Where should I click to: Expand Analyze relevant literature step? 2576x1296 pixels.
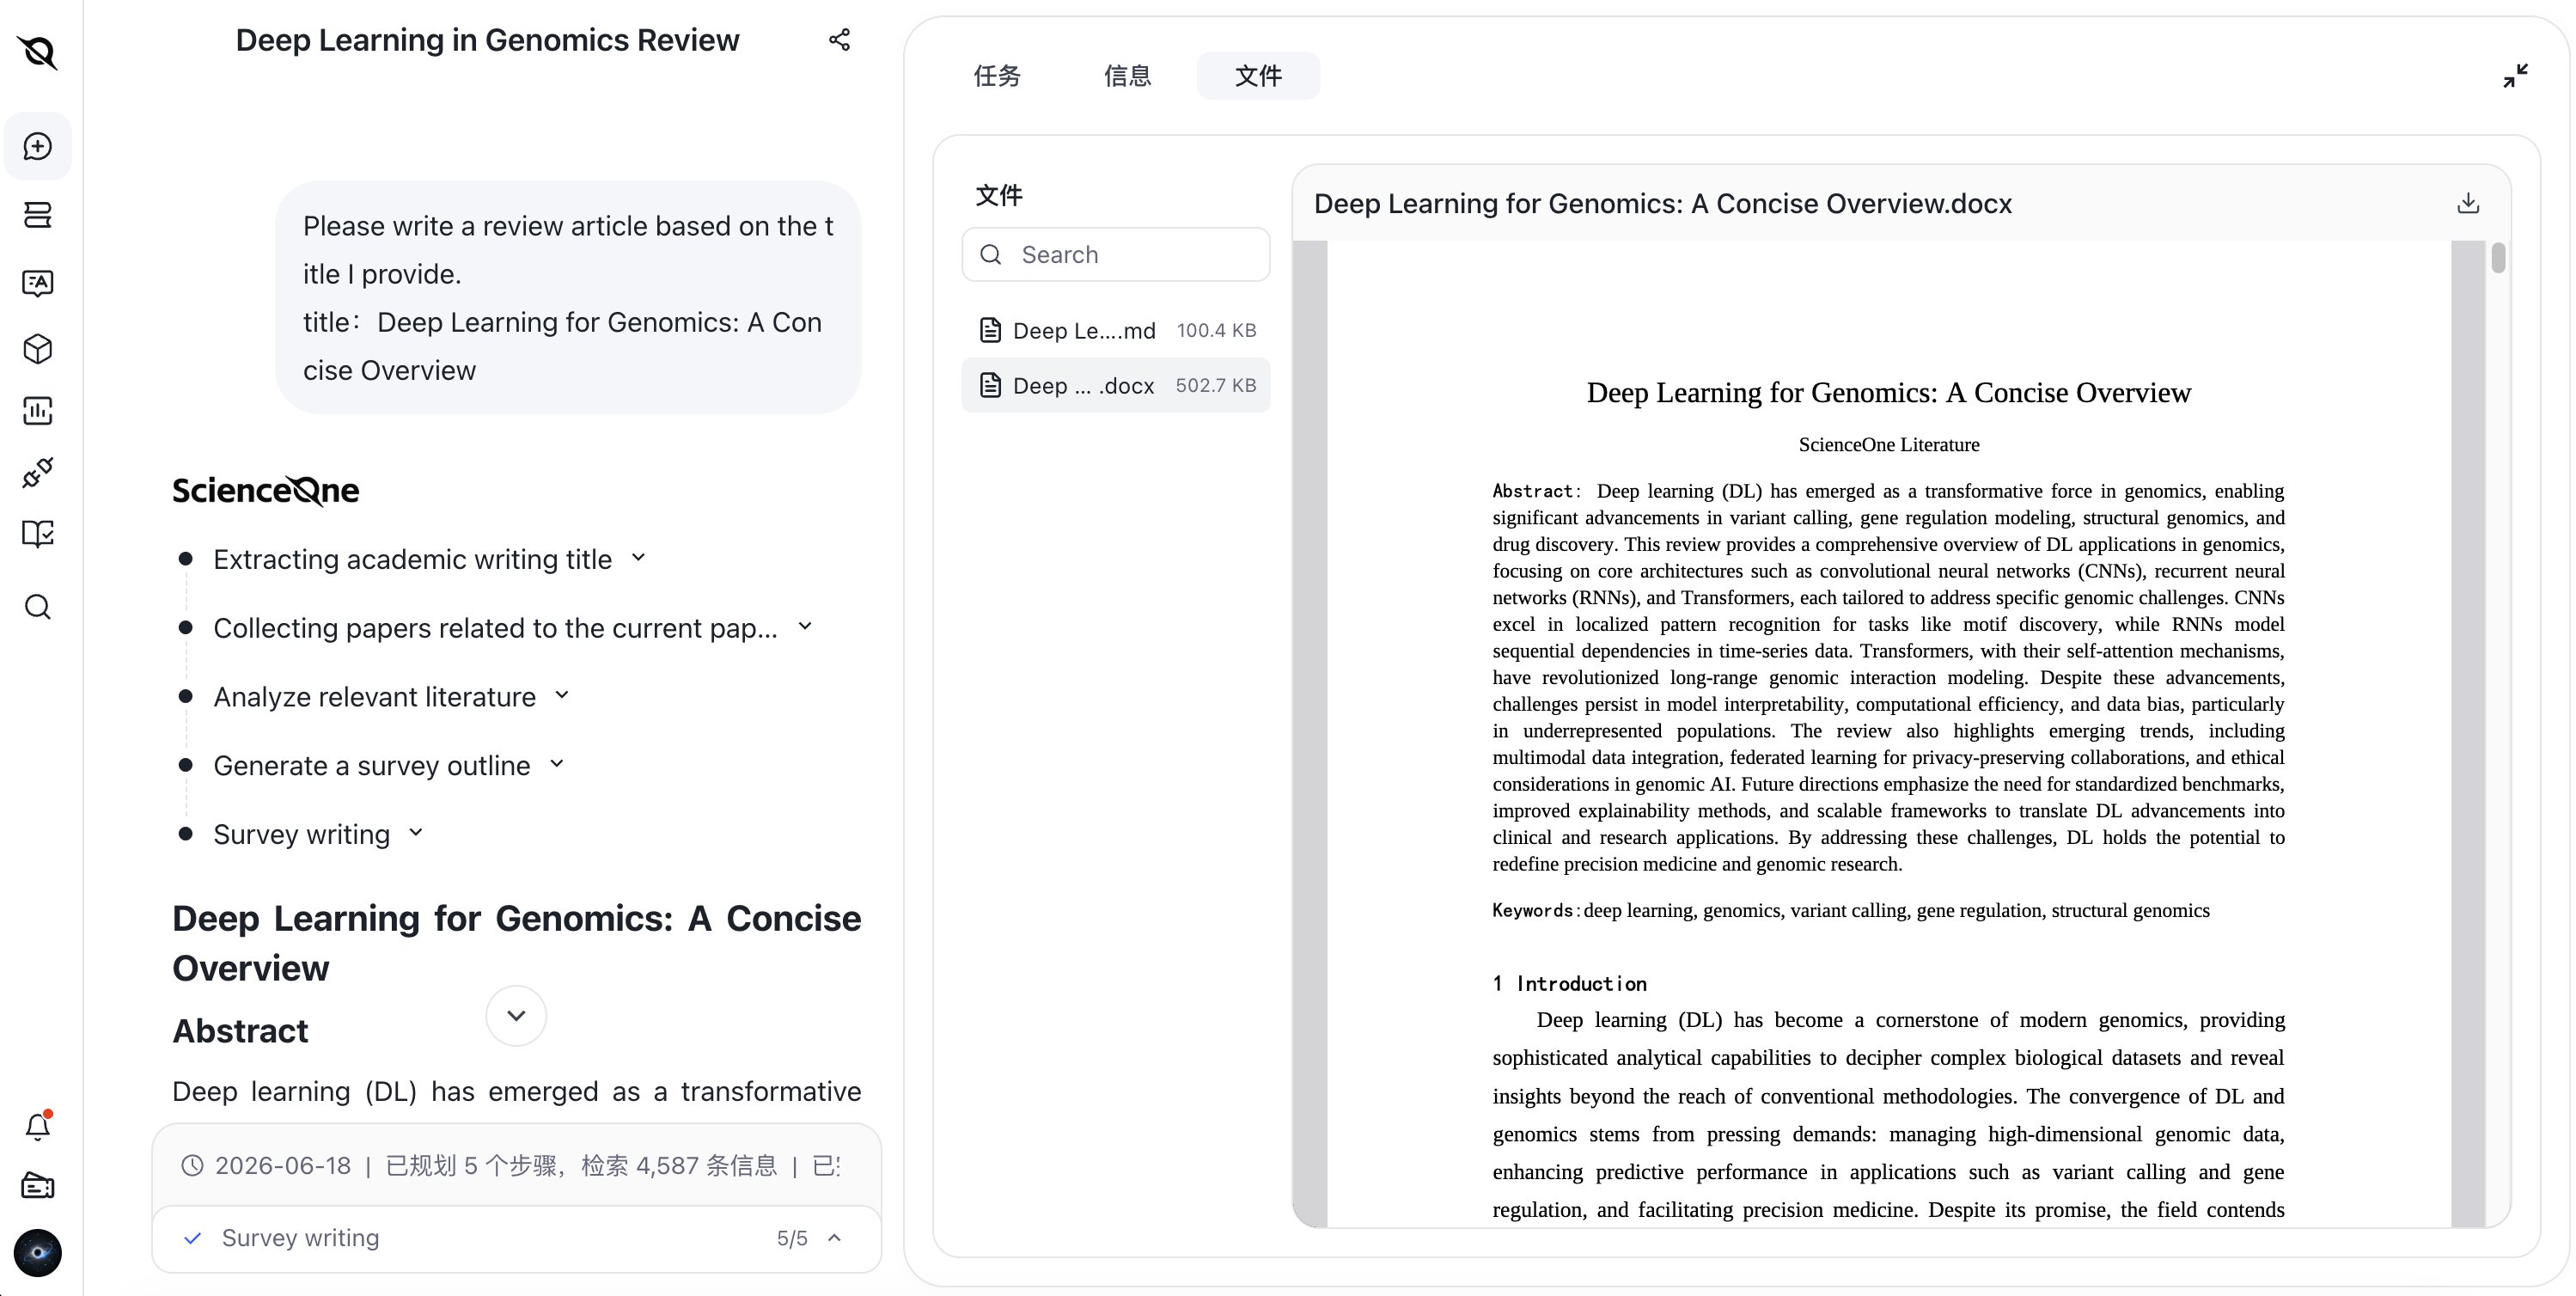pos(562,695)
